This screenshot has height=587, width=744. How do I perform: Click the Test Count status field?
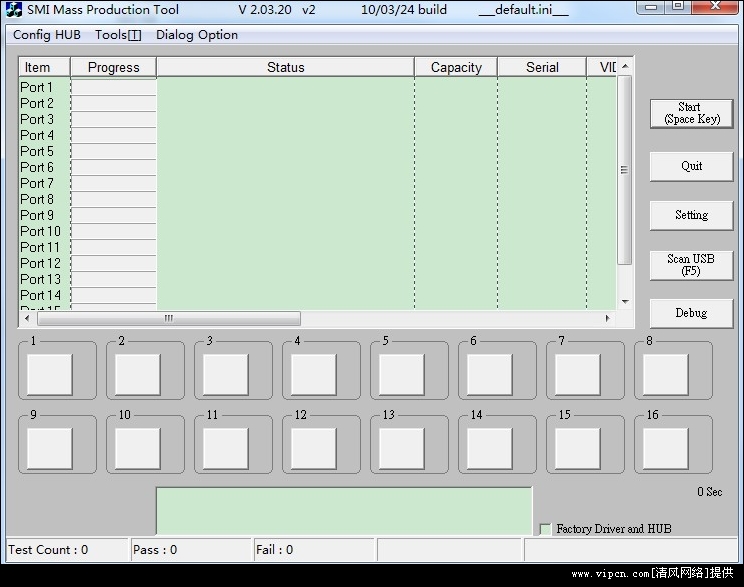[x=67, y=550]
